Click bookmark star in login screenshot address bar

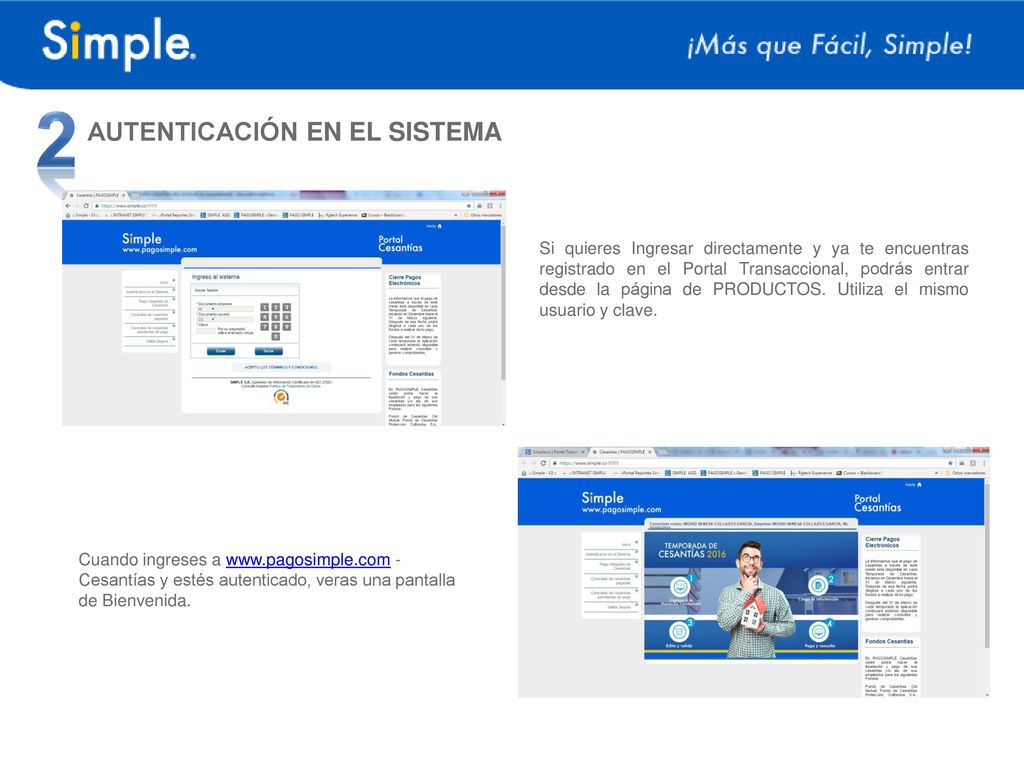point(469,206)
